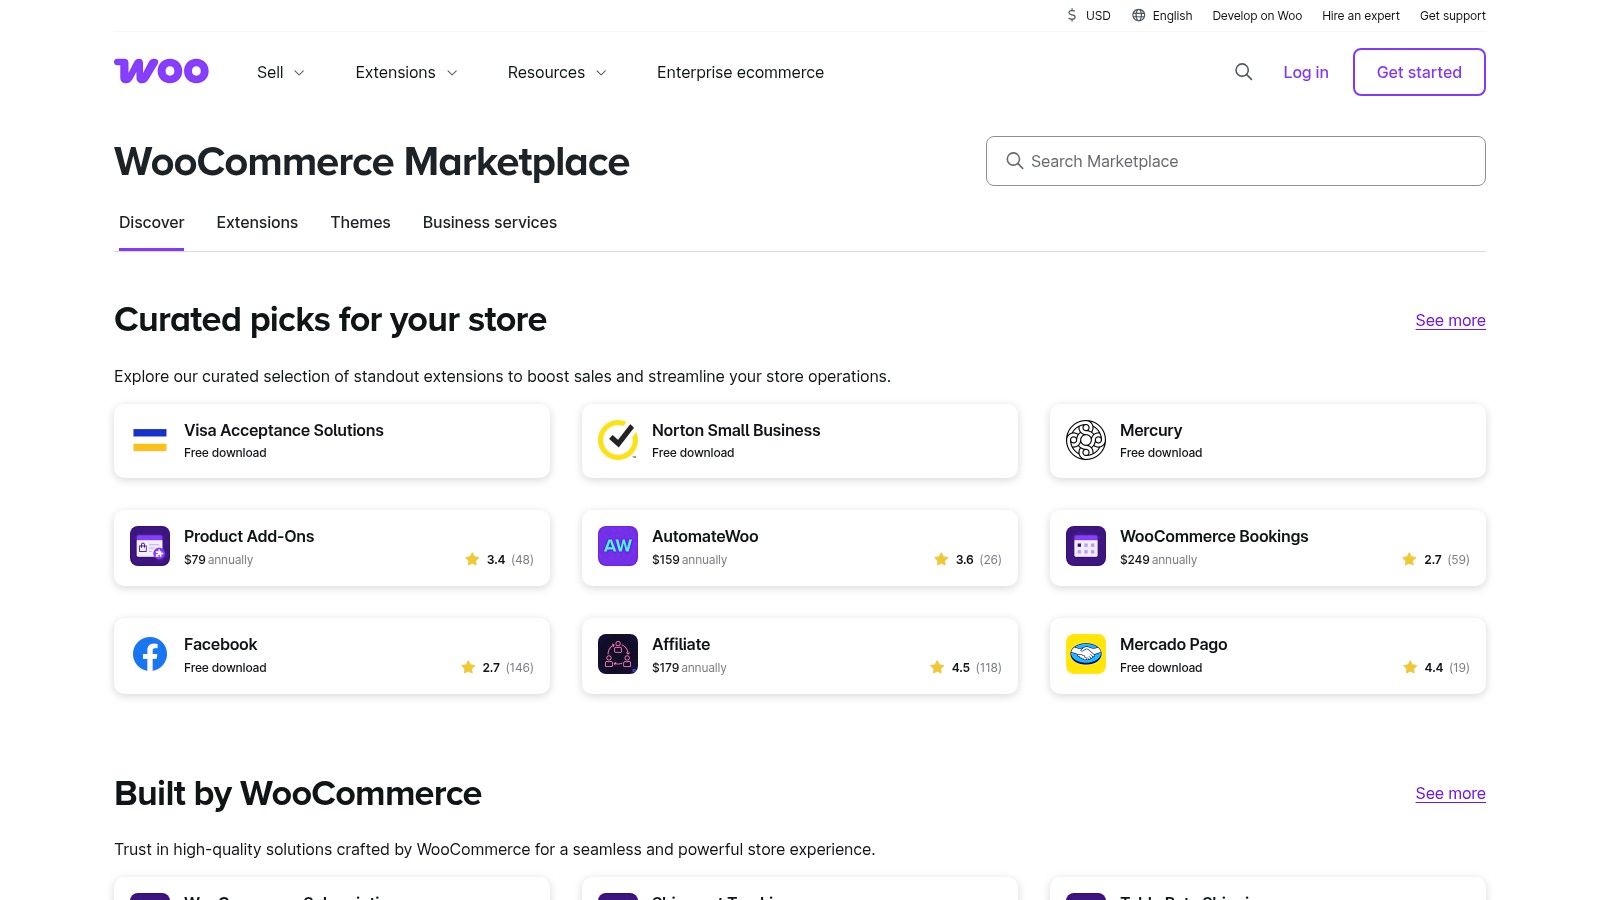Click See more for Curated picks
The width and height of the screenshot is (1600, 900).
pyautogui.click(x=1450, y=320)
